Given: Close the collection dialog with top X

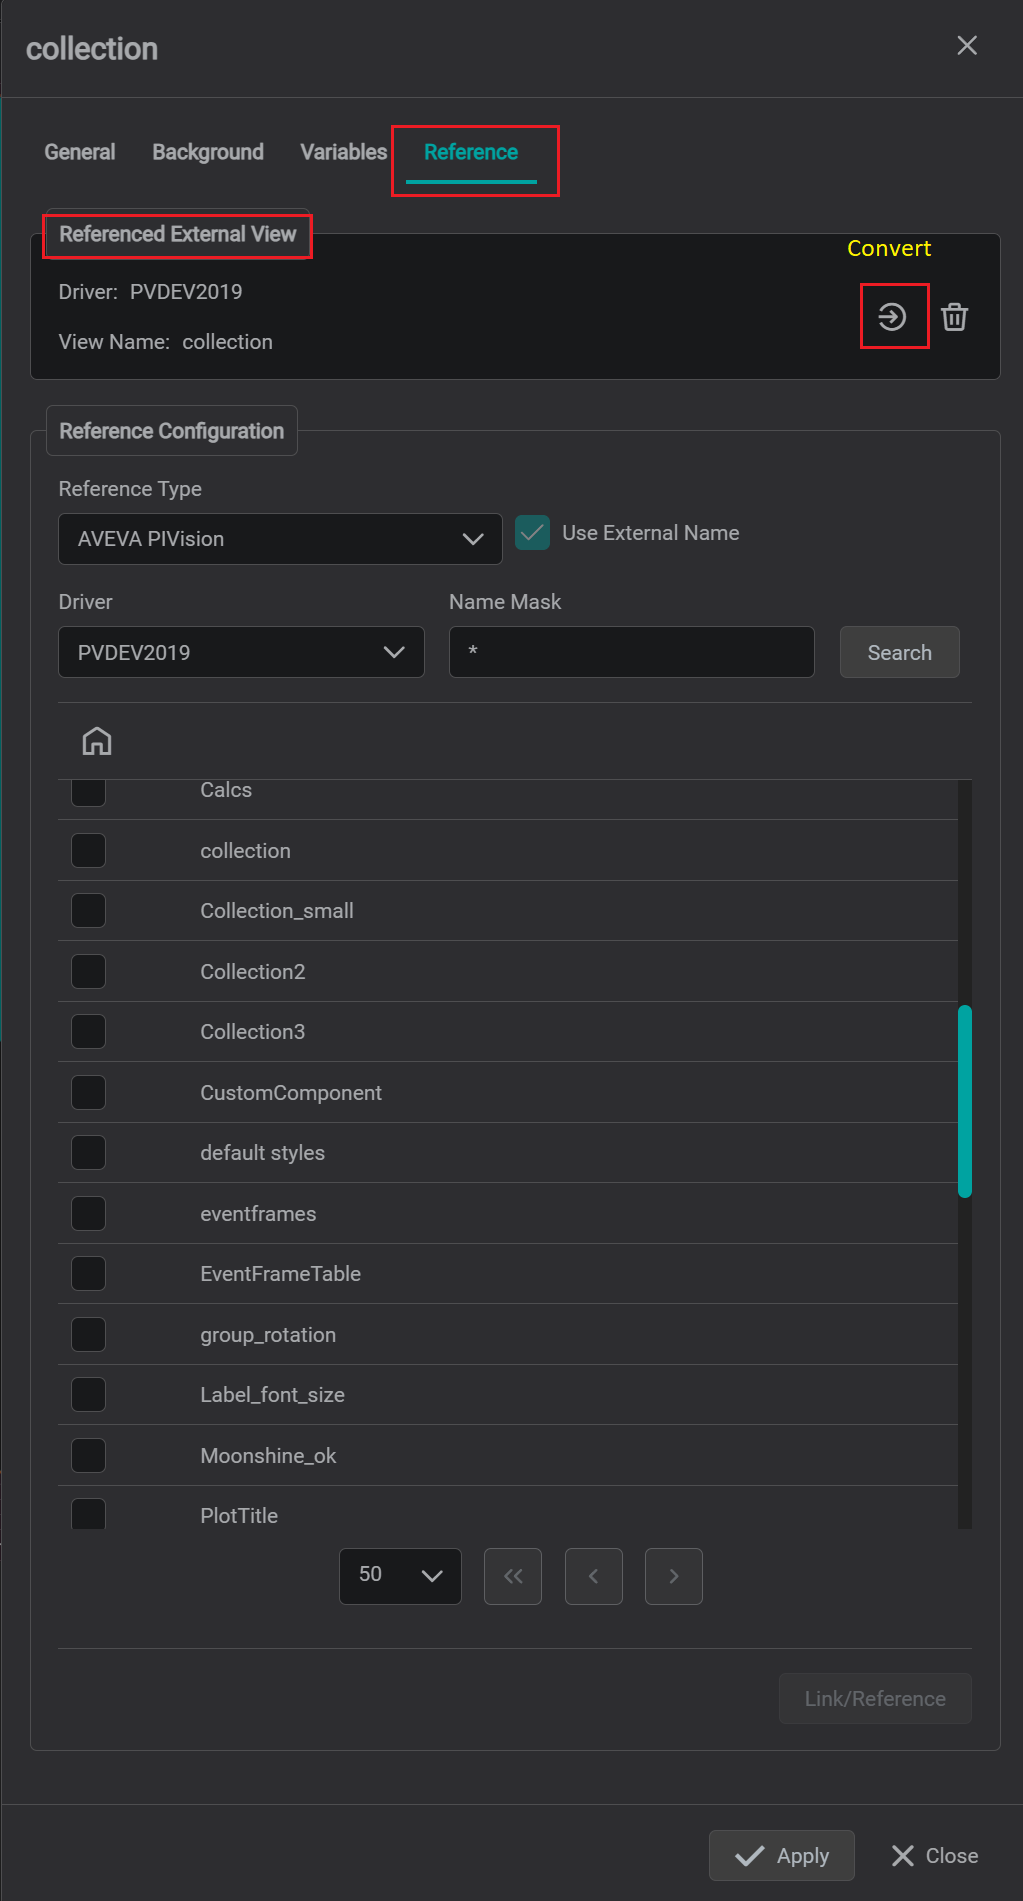Looking at the screenshot, I should (967, 45).
